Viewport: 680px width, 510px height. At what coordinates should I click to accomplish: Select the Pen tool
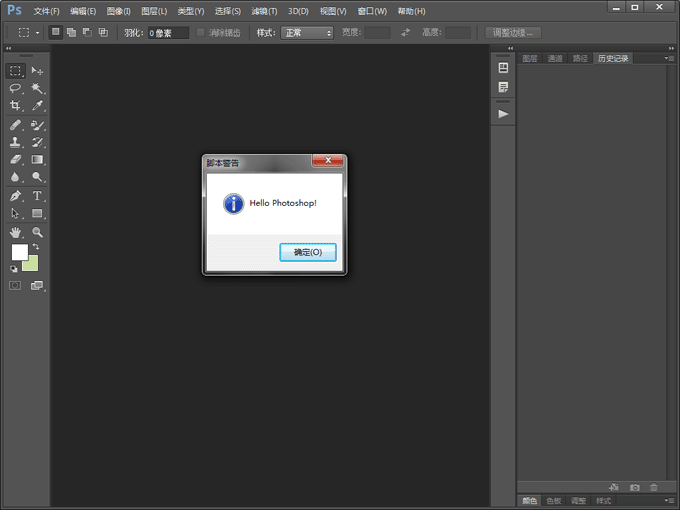15,196
